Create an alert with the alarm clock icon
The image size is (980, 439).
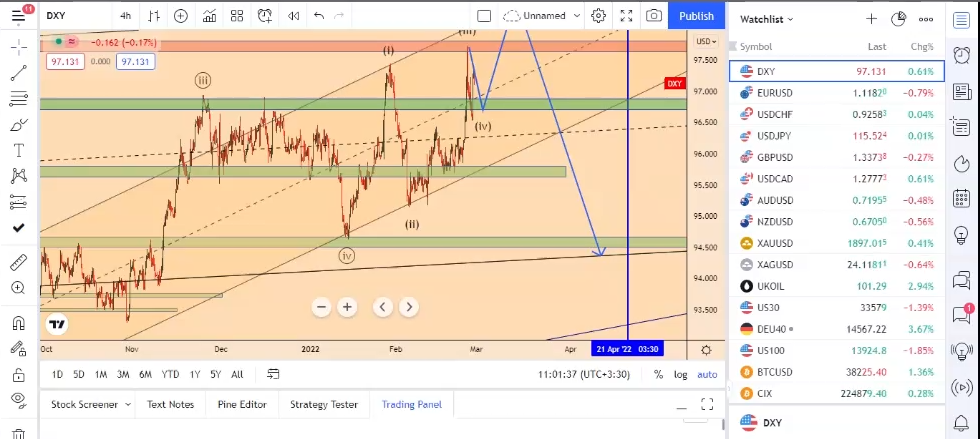click(264, 16)
